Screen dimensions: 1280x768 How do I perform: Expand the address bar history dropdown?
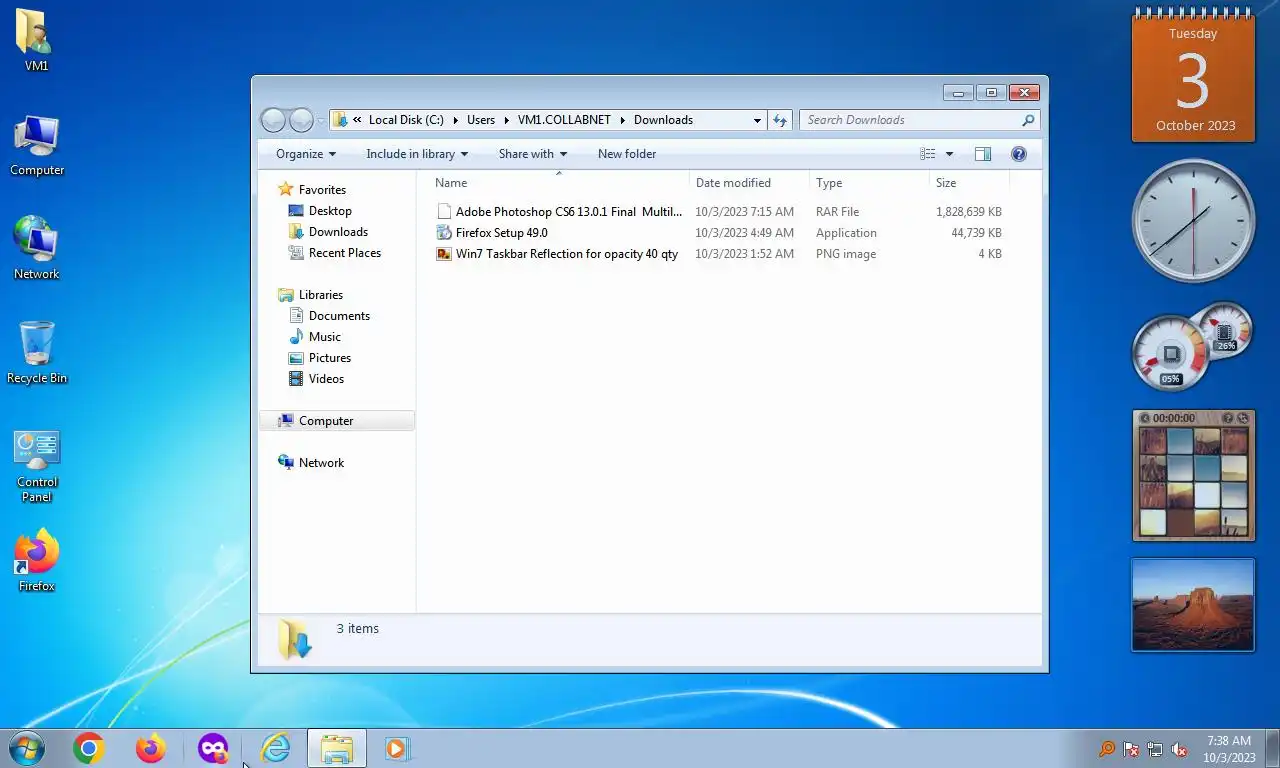[x=757, y=120]
